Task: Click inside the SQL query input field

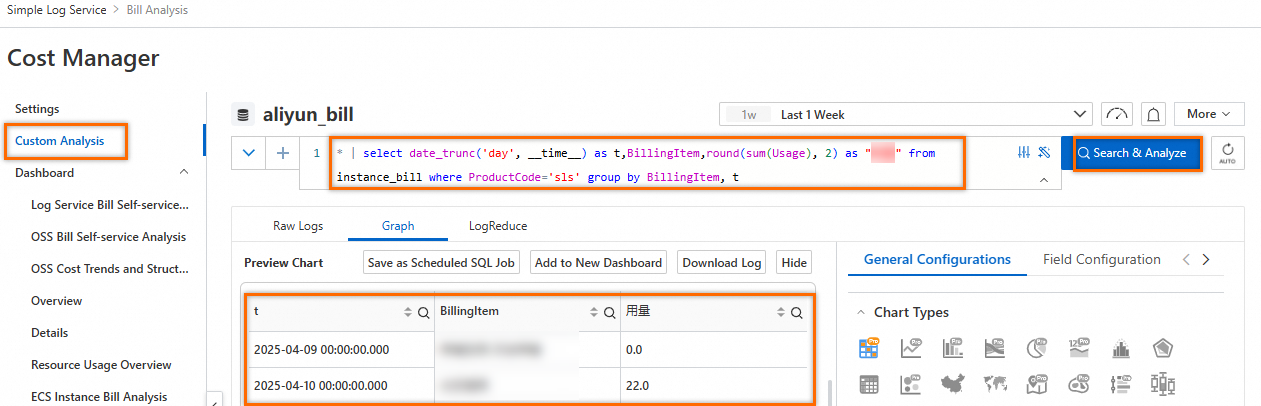Action: [x=648, y=164]
